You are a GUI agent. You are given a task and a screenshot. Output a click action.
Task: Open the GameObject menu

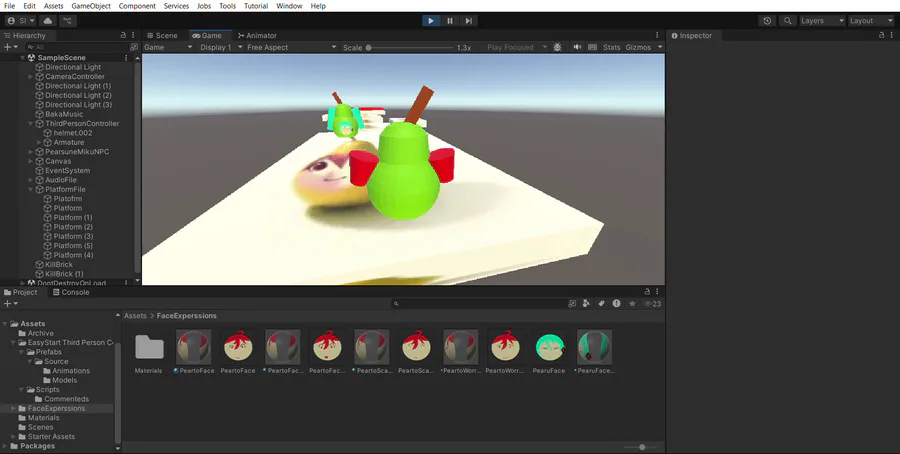click(x=91, y=6)
